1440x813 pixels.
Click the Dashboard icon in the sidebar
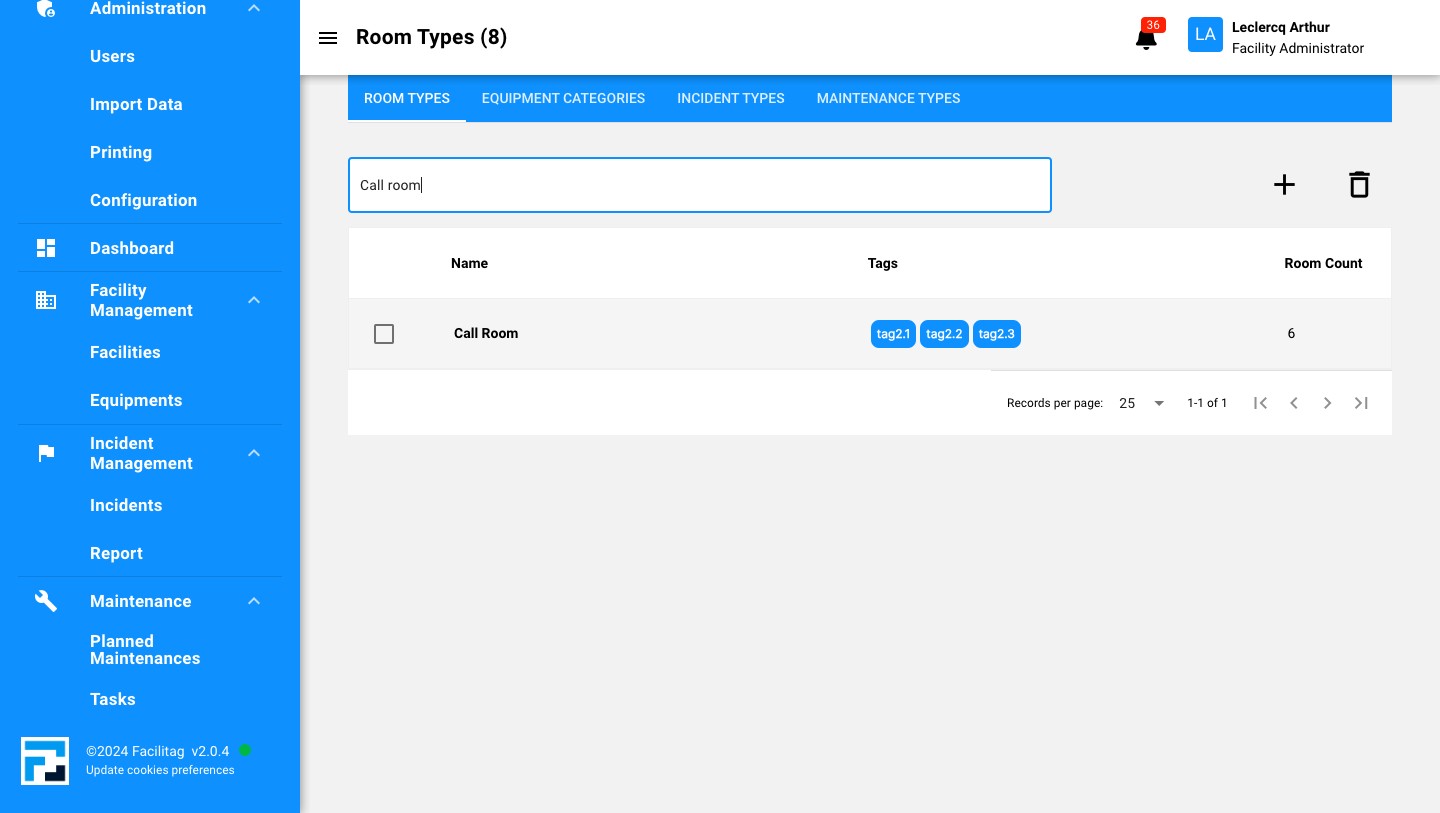point(46,248)
